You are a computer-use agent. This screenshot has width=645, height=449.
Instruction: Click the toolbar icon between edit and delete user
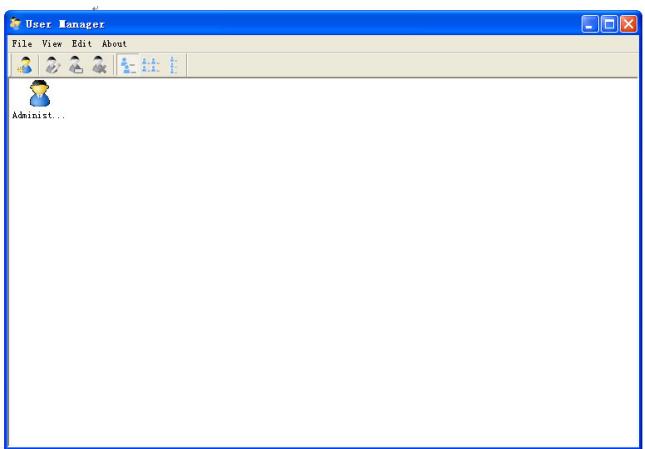[75, 66]
